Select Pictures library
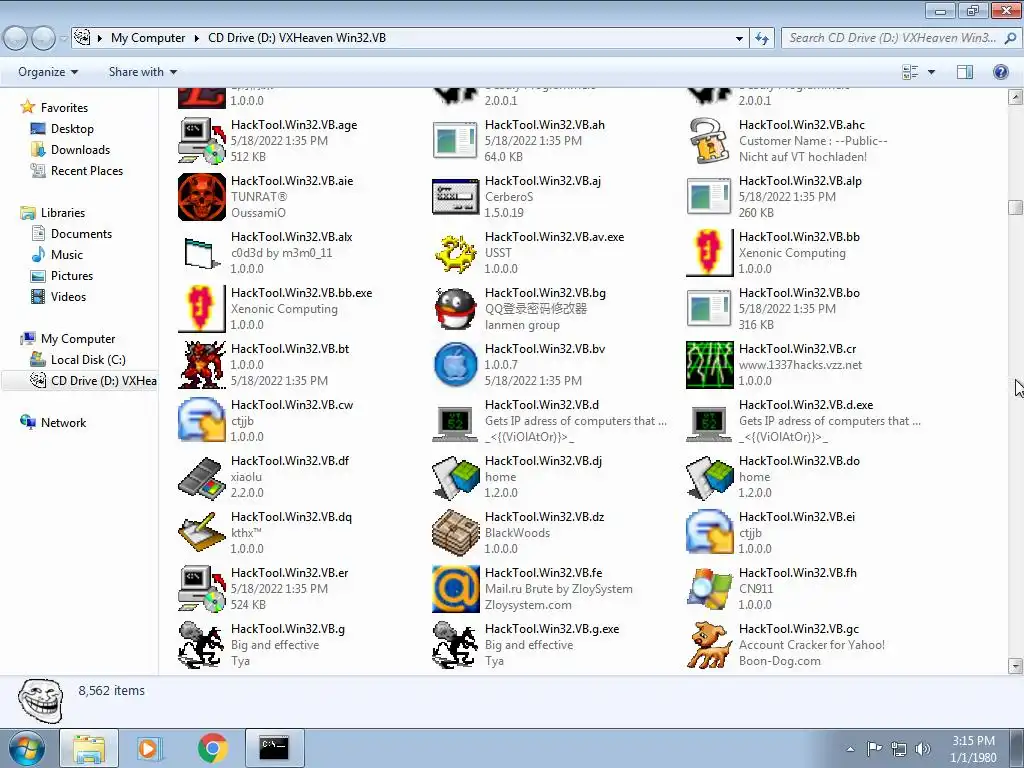The height and width of the screenshot is (768, 1024). [x=72, y=276]
